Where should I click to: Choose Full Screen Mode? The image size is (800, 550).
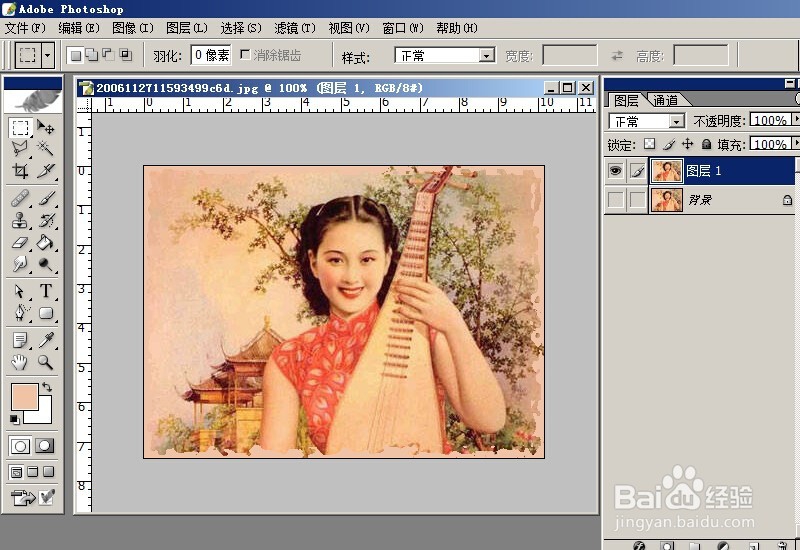[x=49, y=472]
